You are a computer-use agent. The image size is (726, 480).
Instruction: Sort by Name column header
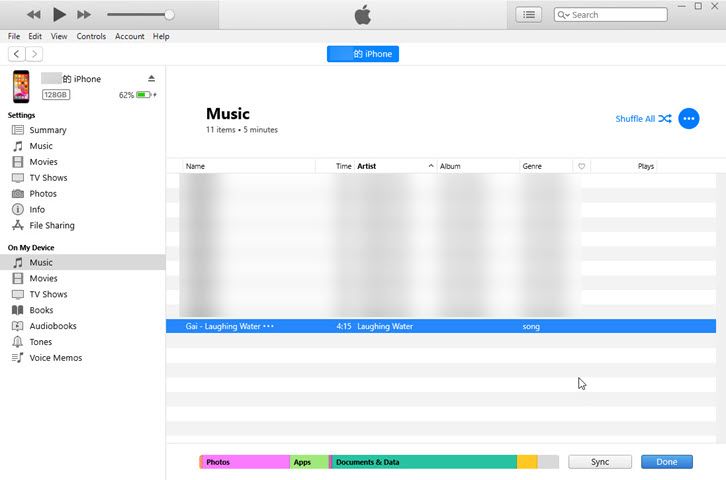249,166
